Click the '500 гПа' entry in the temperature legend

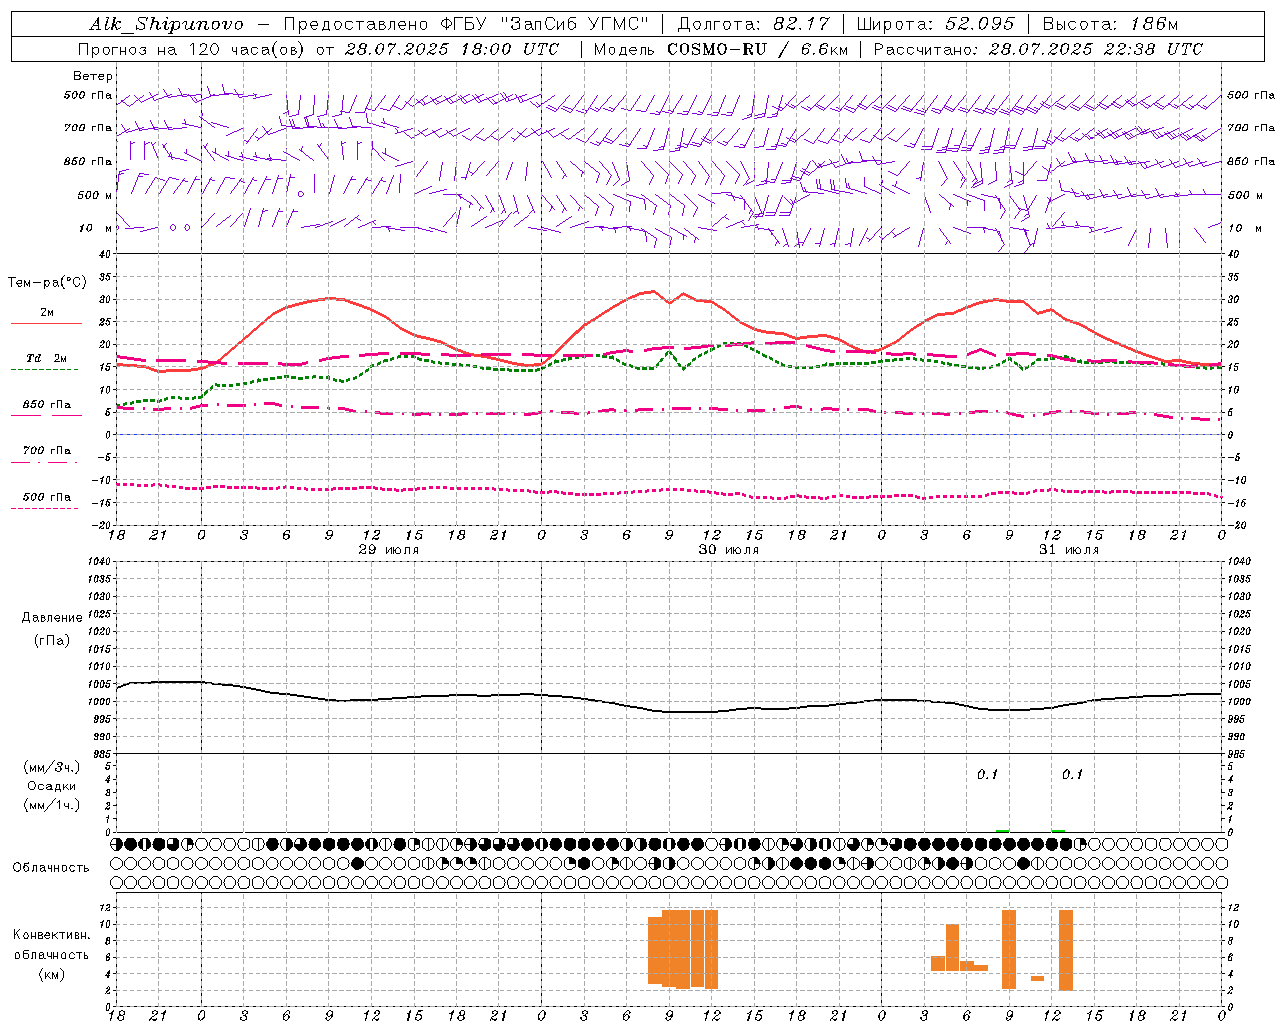(47, 497)
